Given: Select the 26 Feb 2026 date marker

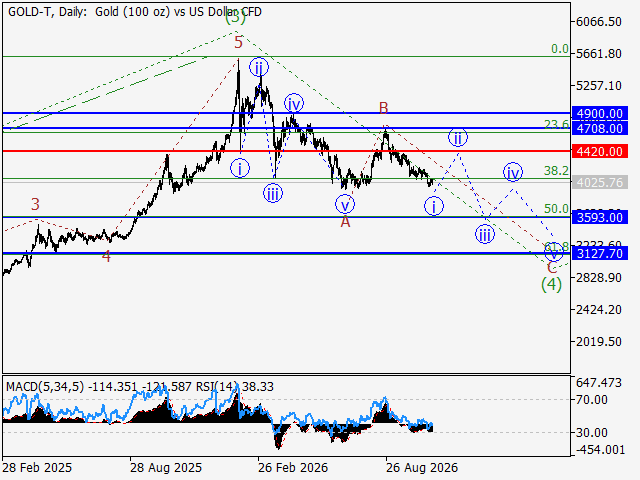Looking at the screenshot, I should [293, 467].
